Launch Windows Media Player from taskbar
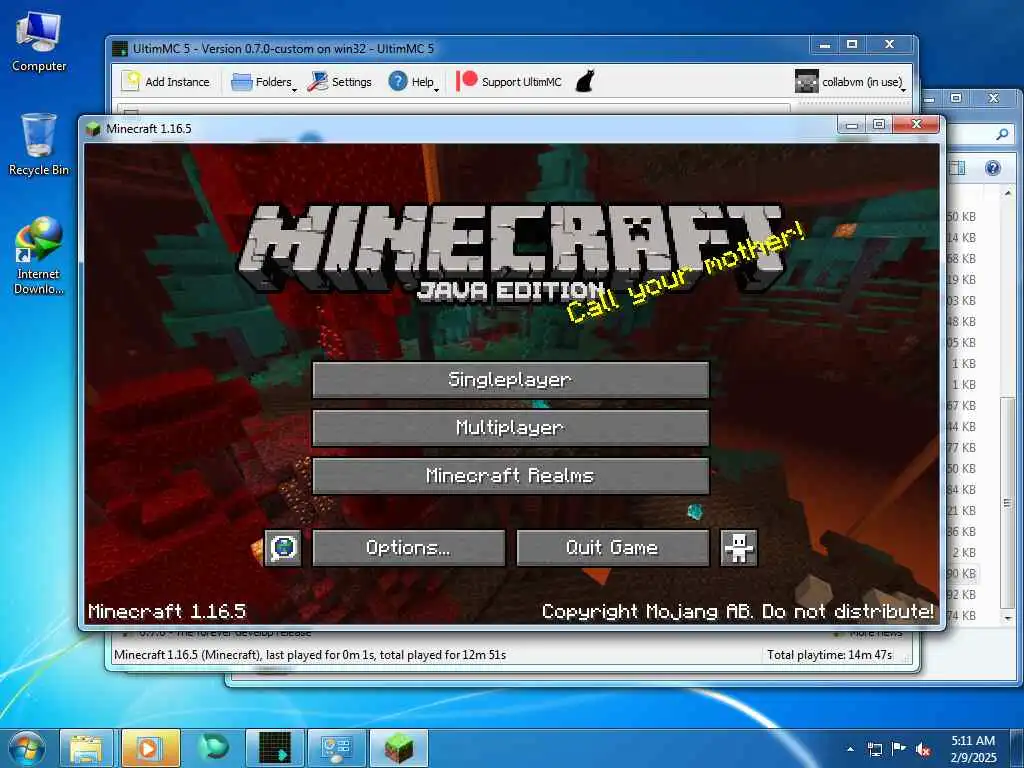Image resolution: width=1024 pixels, height=768 pixels. pyautogui.click(x=150, y=748)
